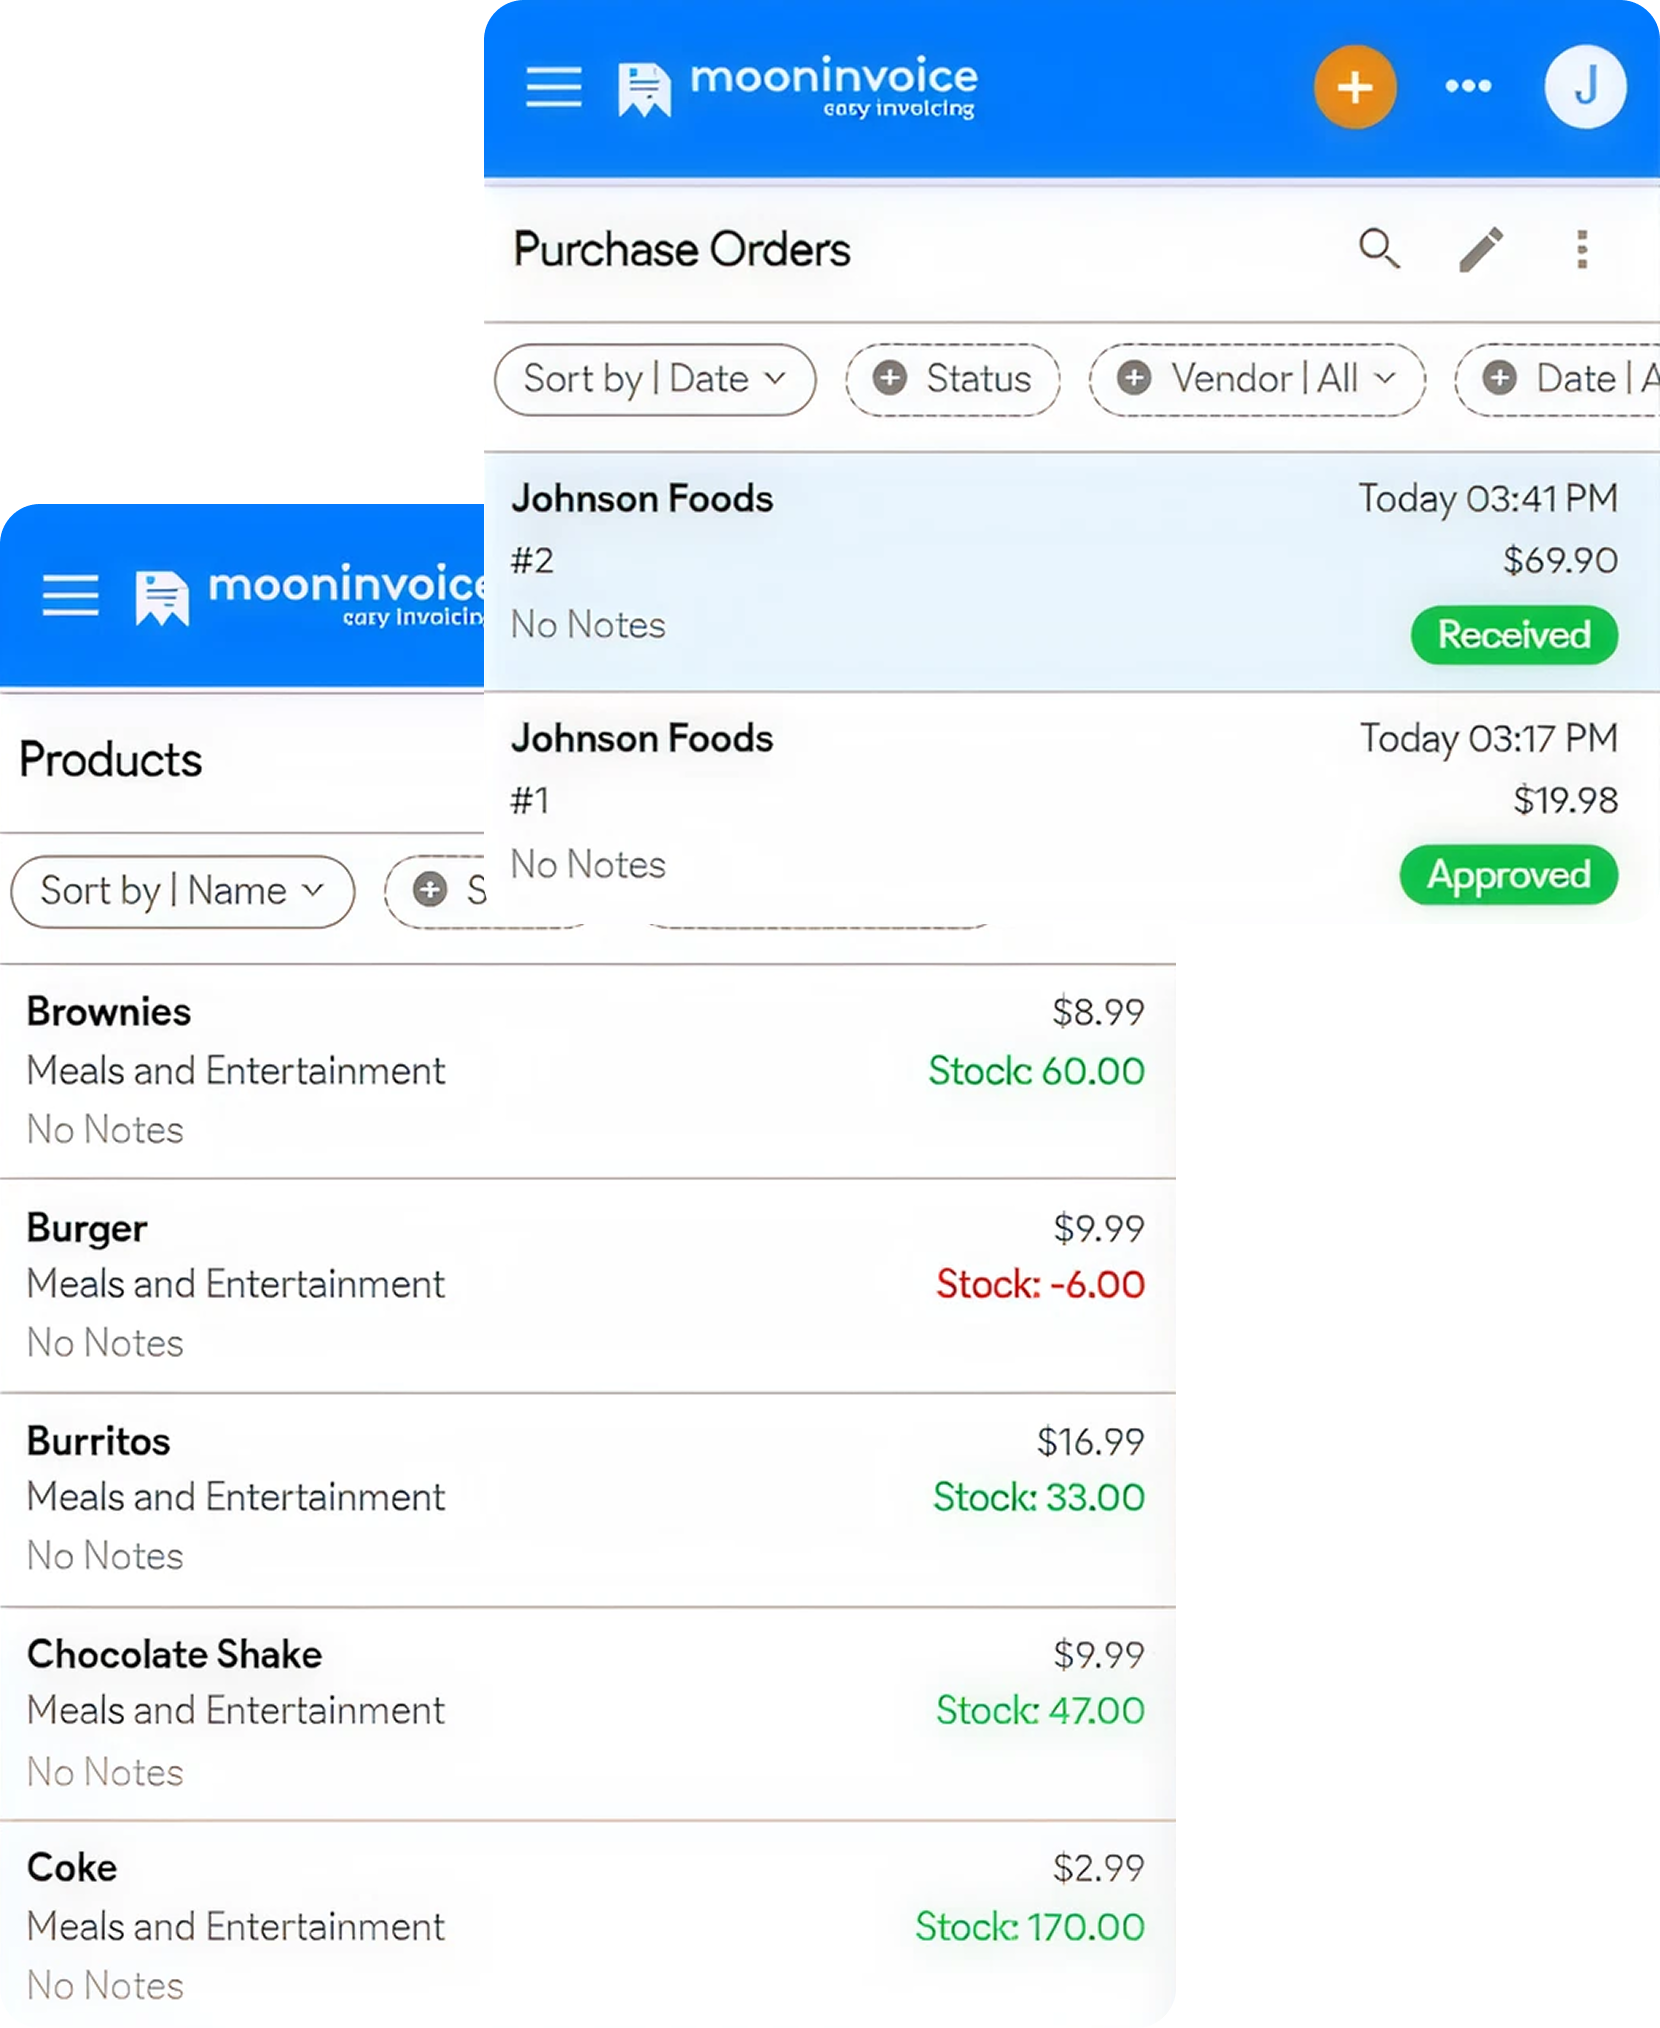Open the J user profile avatar
This screenshot has width=1660, height=2028.
click(1585, 87)
